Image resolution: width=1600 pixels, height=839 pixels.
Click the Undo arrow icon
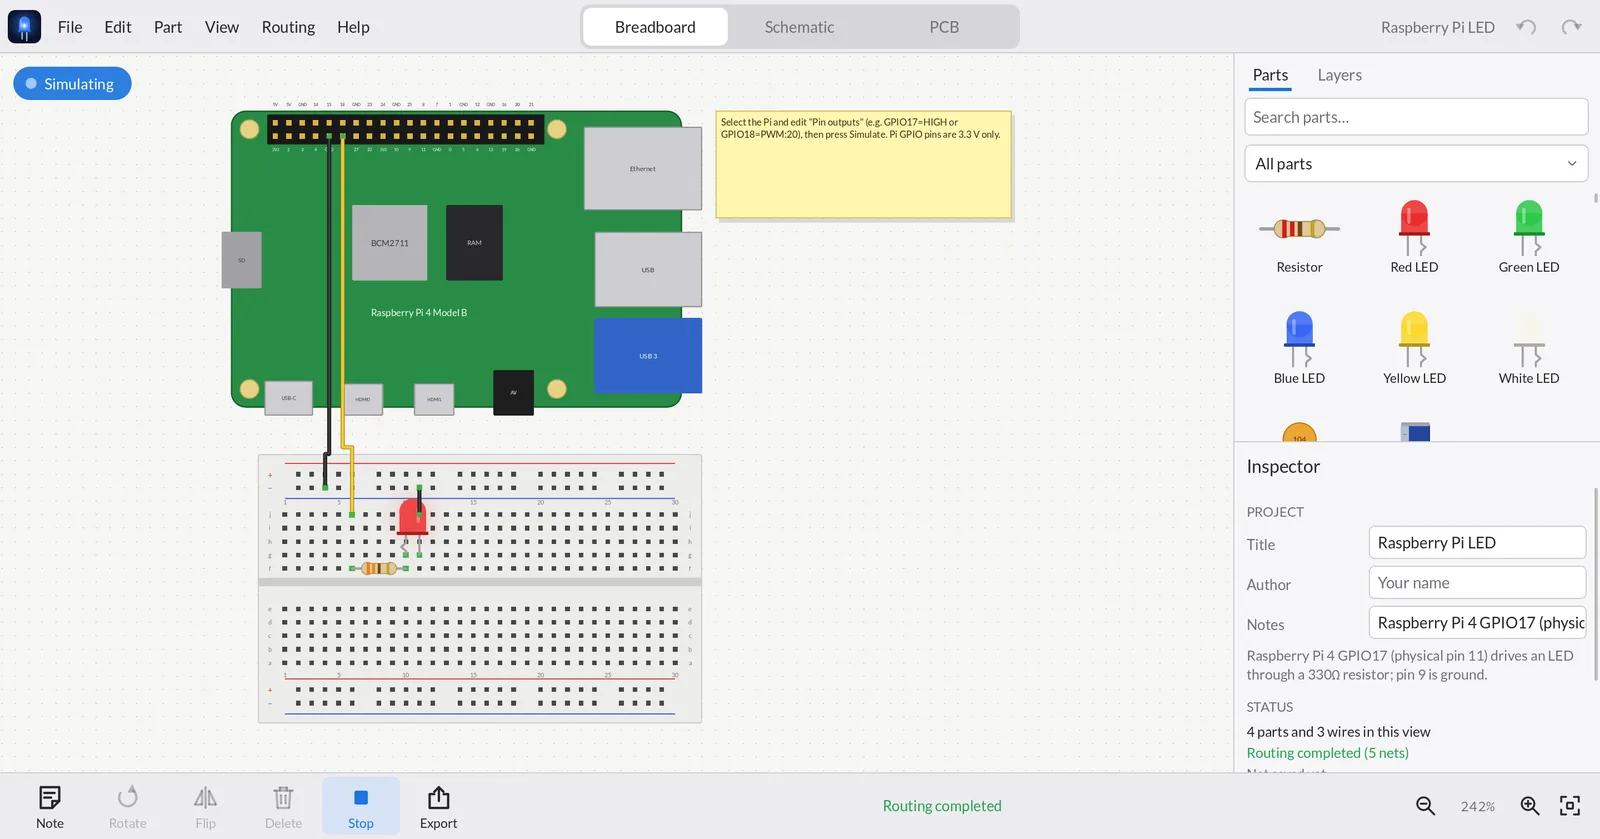point(1526,27)
